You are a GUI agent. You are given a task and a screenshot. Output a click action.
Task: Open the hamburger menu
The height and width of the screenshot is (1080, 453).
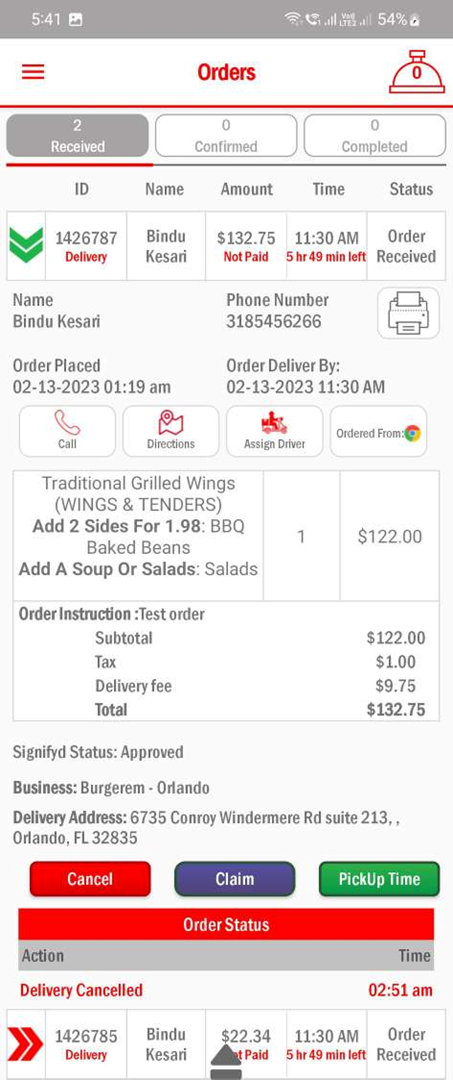pos(33,72)
